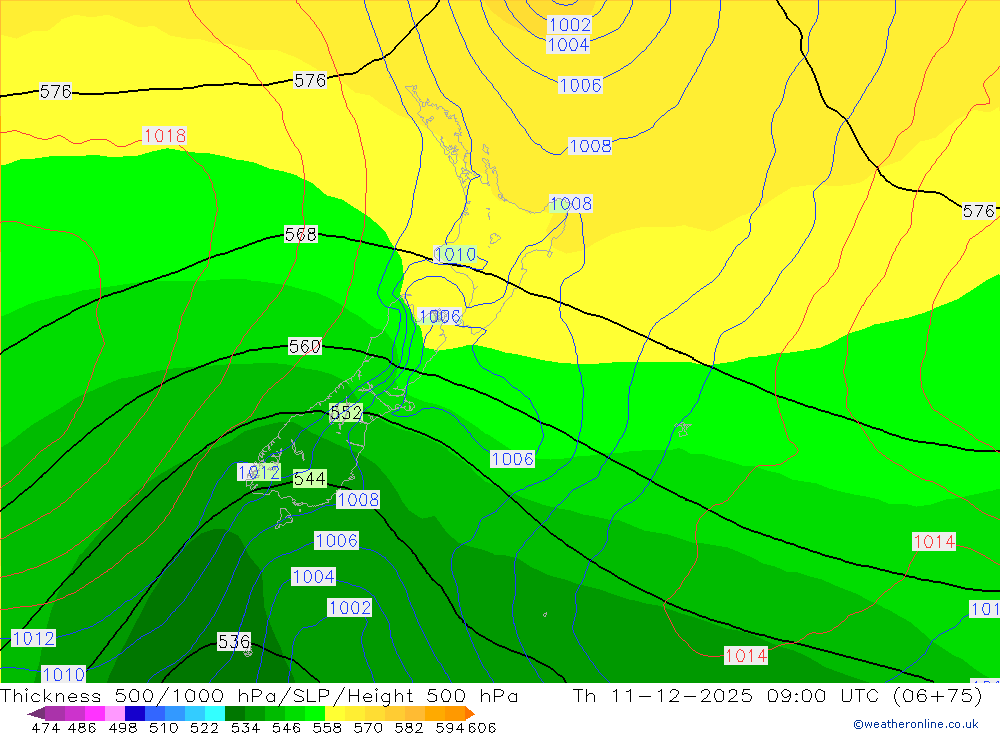Image resolution: width=1000 pixels, height=733 pixels.
Task: Click the bright yellow legend swatch
Action: (335, 713)
